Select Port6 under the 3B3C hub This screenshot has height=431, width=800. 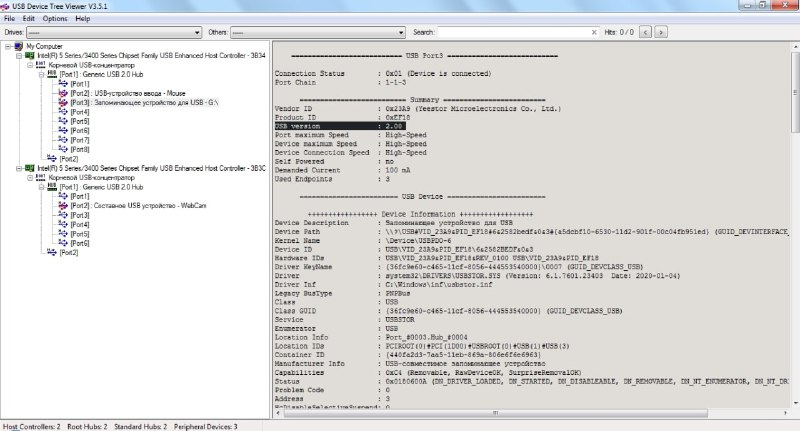[80, 243]
